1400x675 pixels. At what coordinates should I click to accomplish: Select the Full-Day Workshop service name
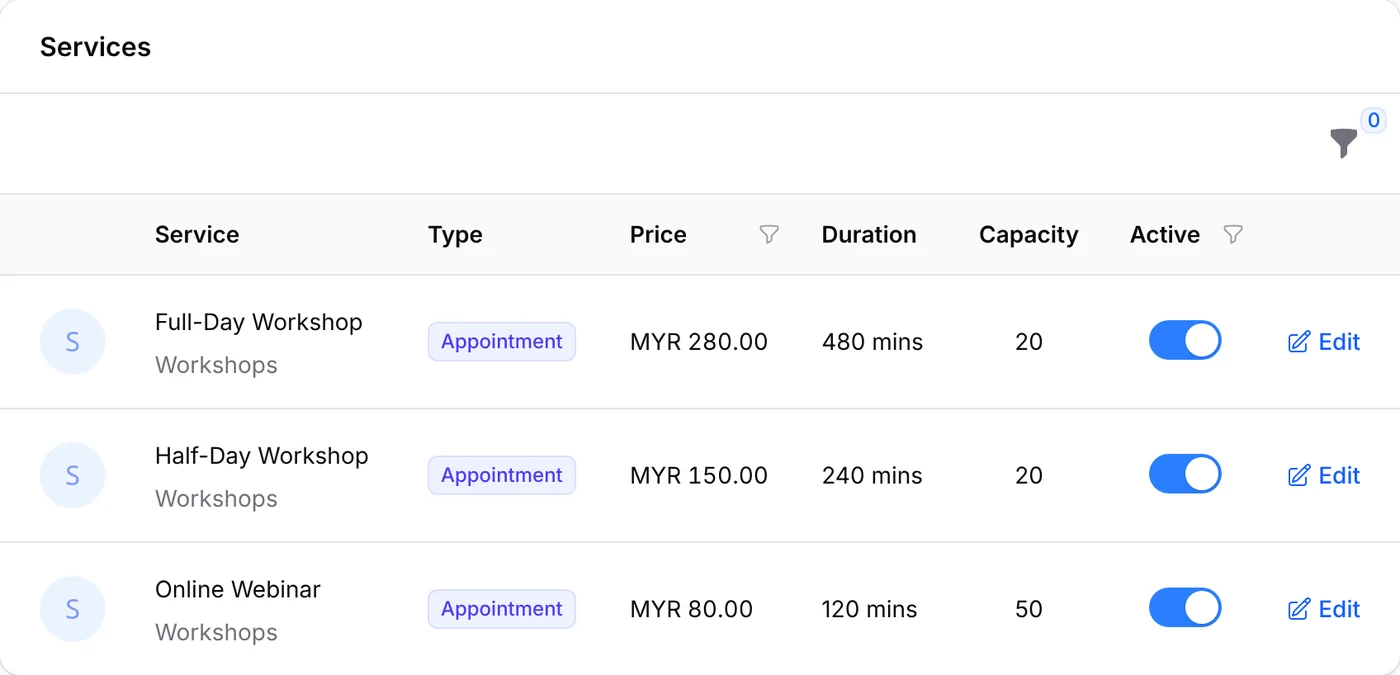click(259, 322)
